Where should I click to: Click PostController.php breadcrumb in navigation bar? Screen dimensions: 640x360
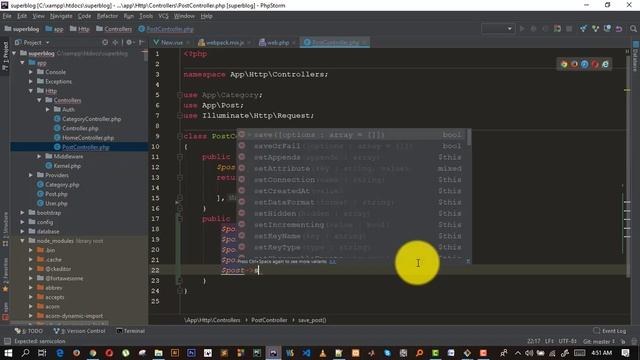click(166, 29)
